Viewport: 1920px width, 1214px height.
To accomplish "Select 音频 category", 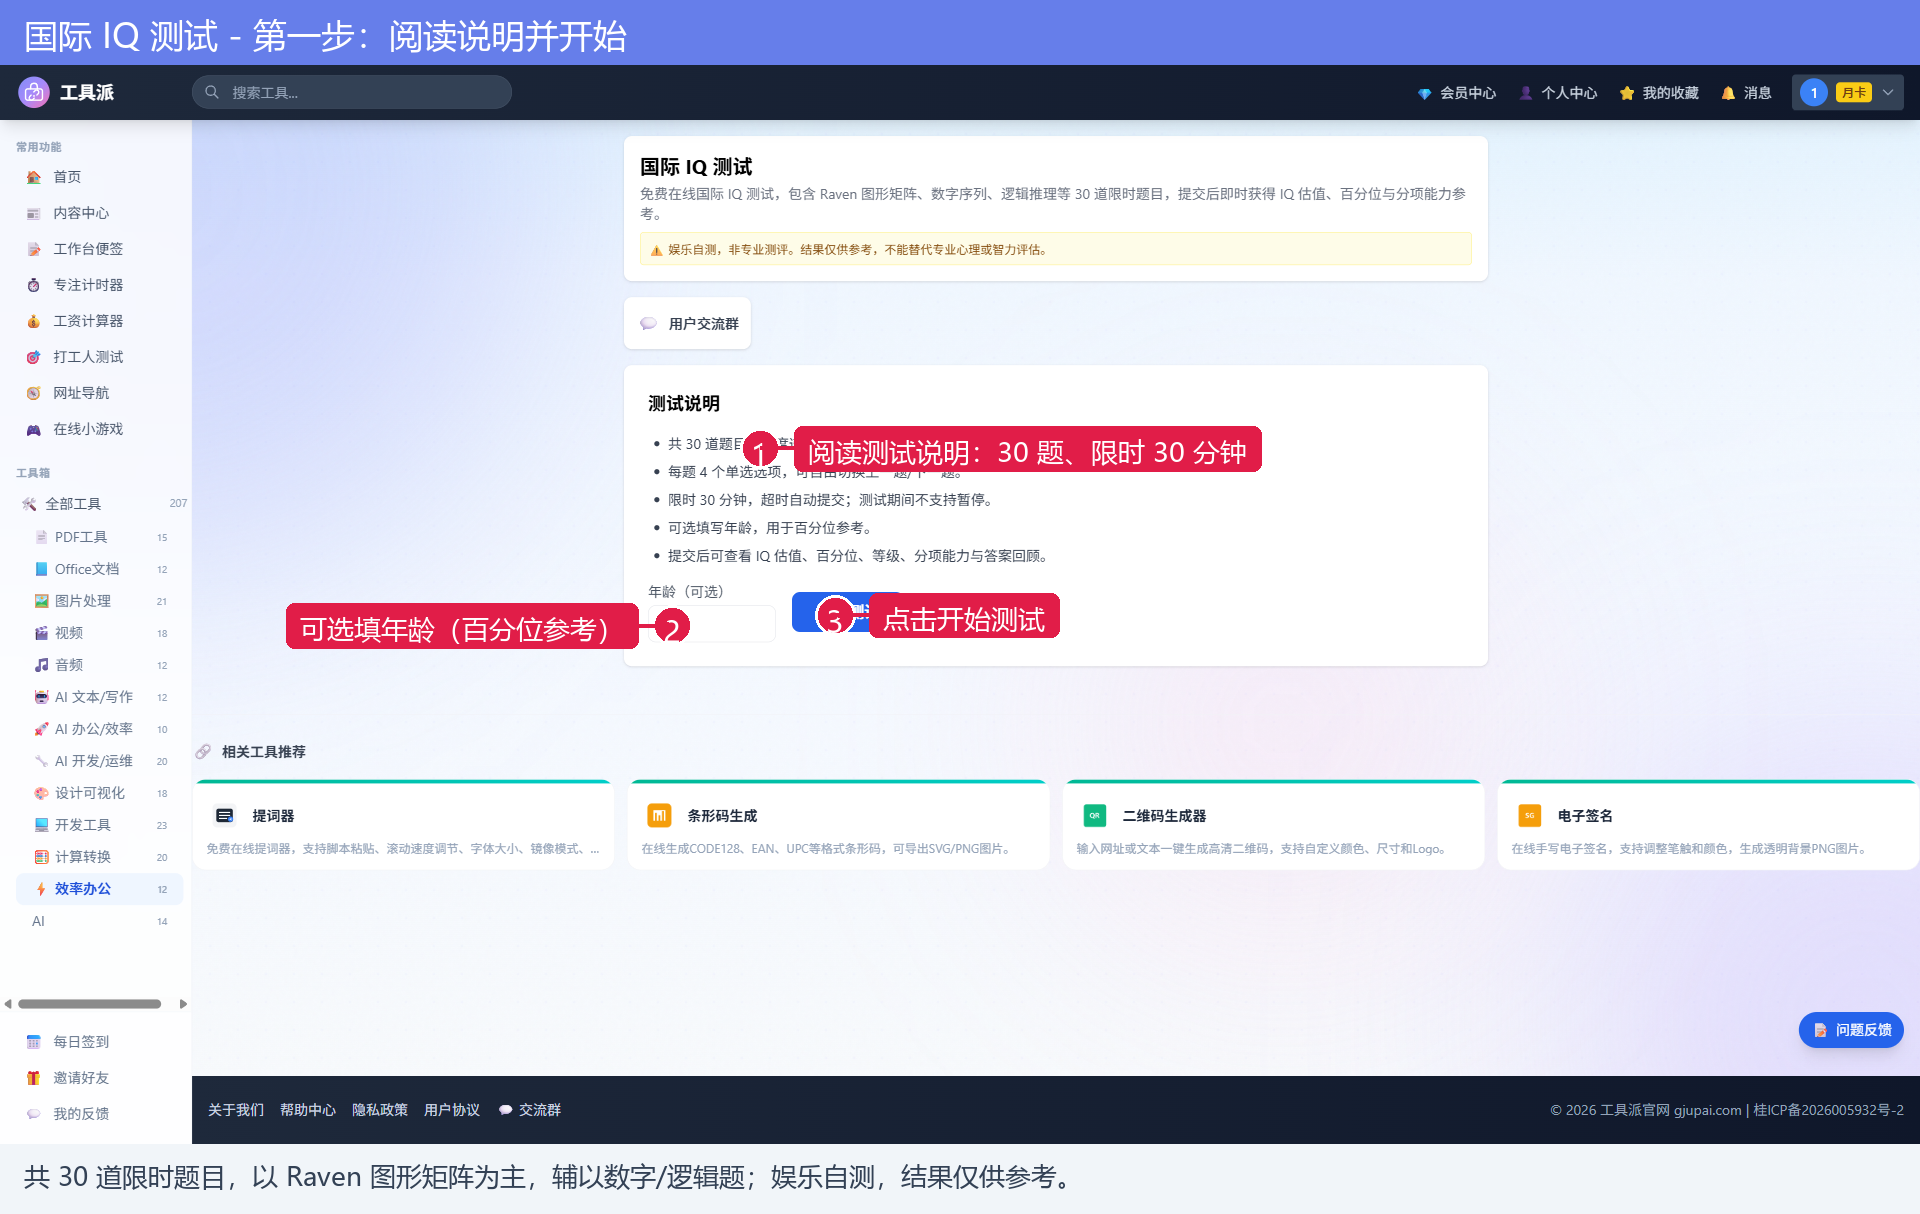I will [x=100, y=665].
